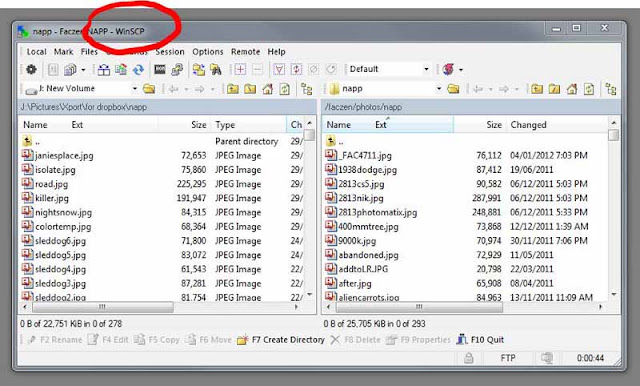
Task: Sort remote panel by Changed column
Action: 557,125
